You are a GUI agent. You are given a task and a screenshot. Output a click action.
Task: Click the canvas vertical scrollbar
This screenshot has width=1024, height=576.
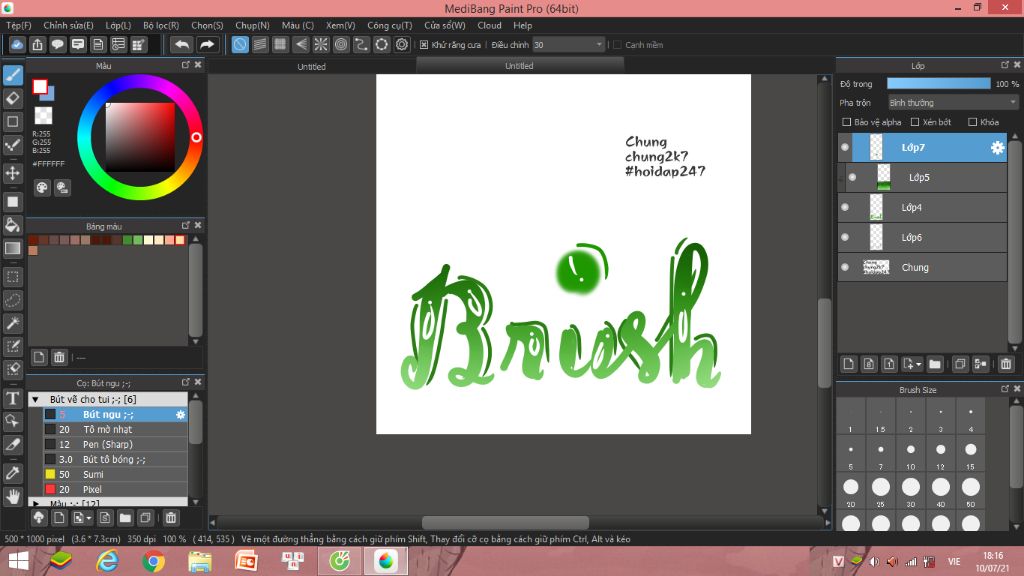(x=824, y=343)
